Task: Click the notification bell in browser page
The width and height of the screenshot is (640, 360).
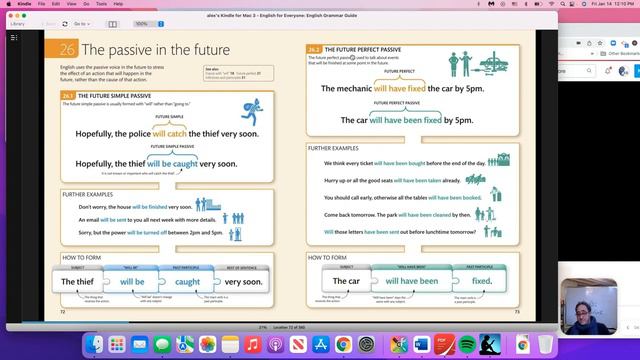Action: (608, 71)
